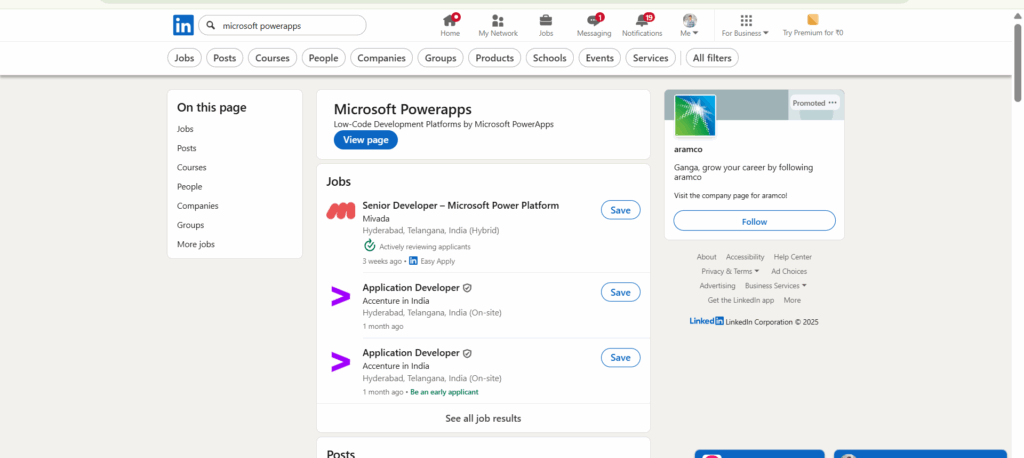Filter results by Groups pill

pos(440,58)
